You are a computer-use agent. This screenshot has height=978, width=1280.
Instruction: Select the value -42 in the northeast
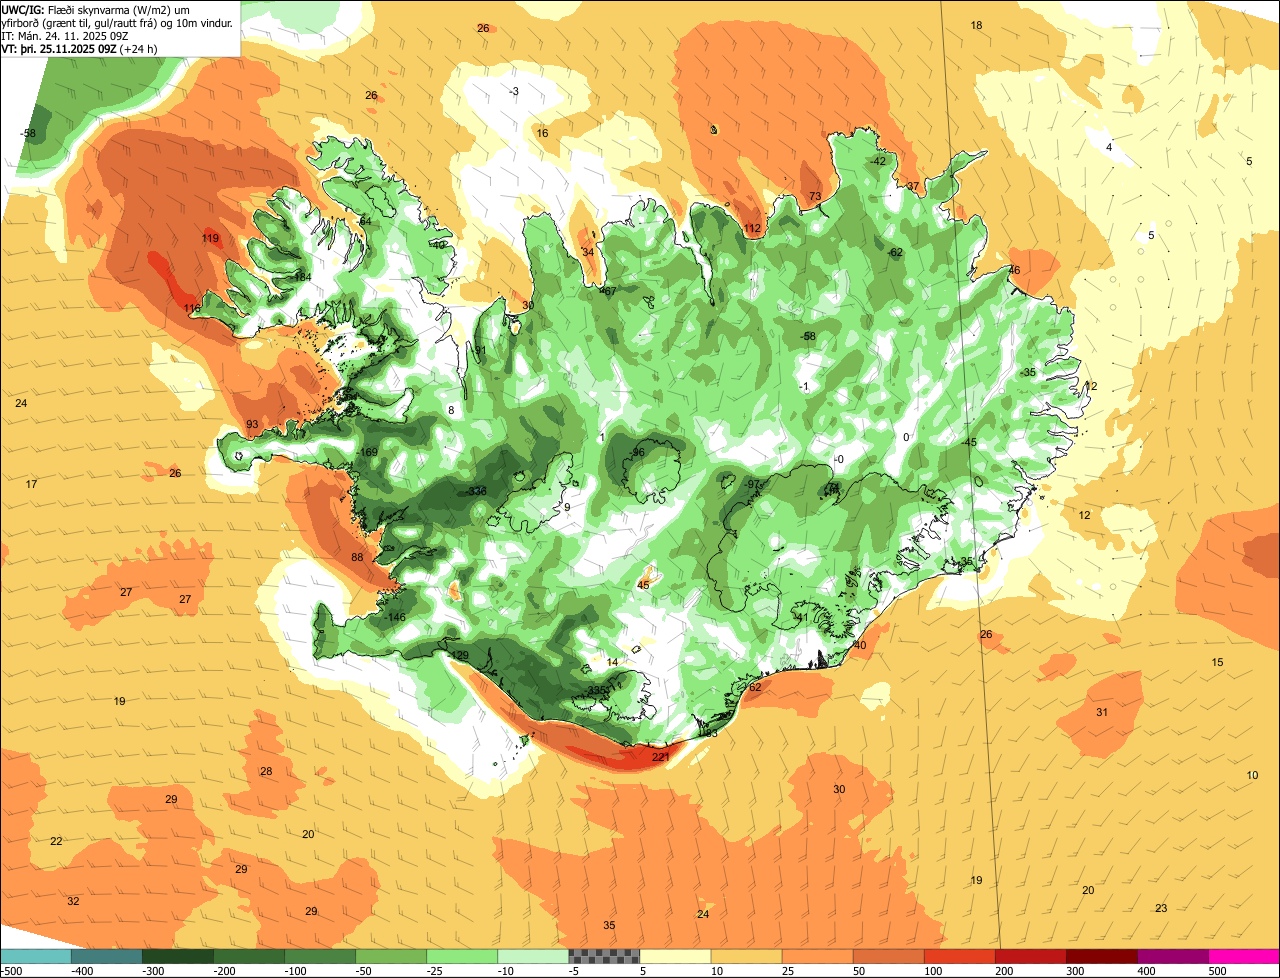(878, 161)
